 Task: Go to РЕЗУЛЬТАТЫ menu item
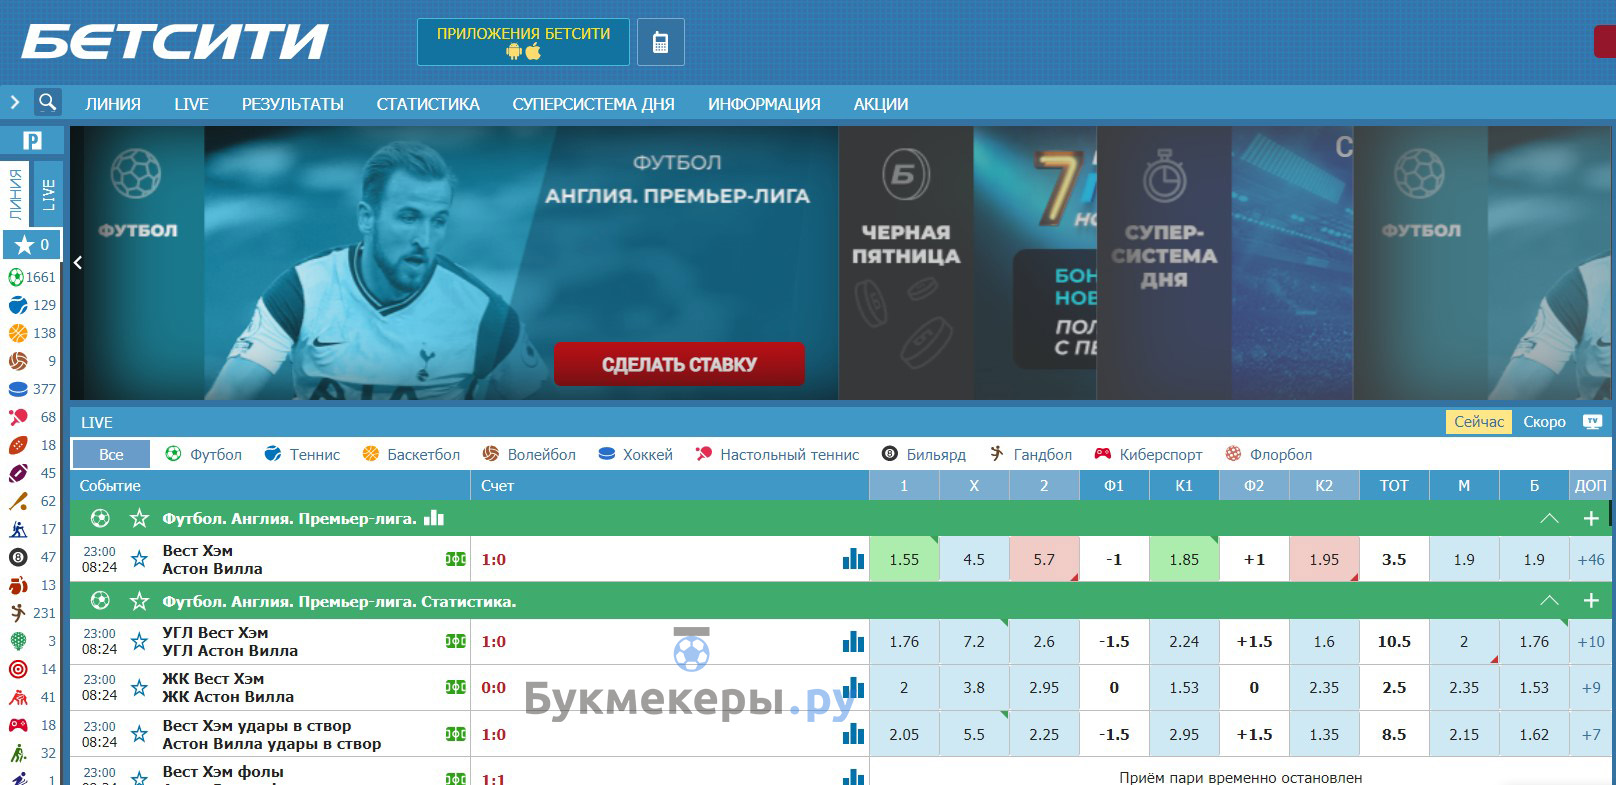coord(292,104)
